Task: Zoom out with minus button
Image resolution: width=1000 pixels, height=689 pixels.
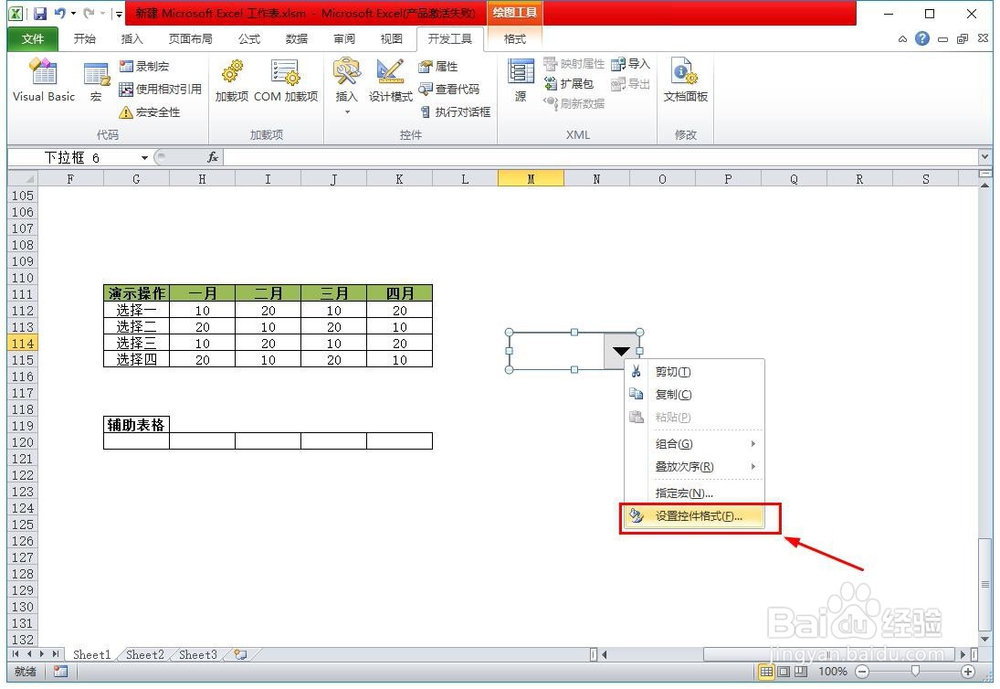Action: pos(862,671)
